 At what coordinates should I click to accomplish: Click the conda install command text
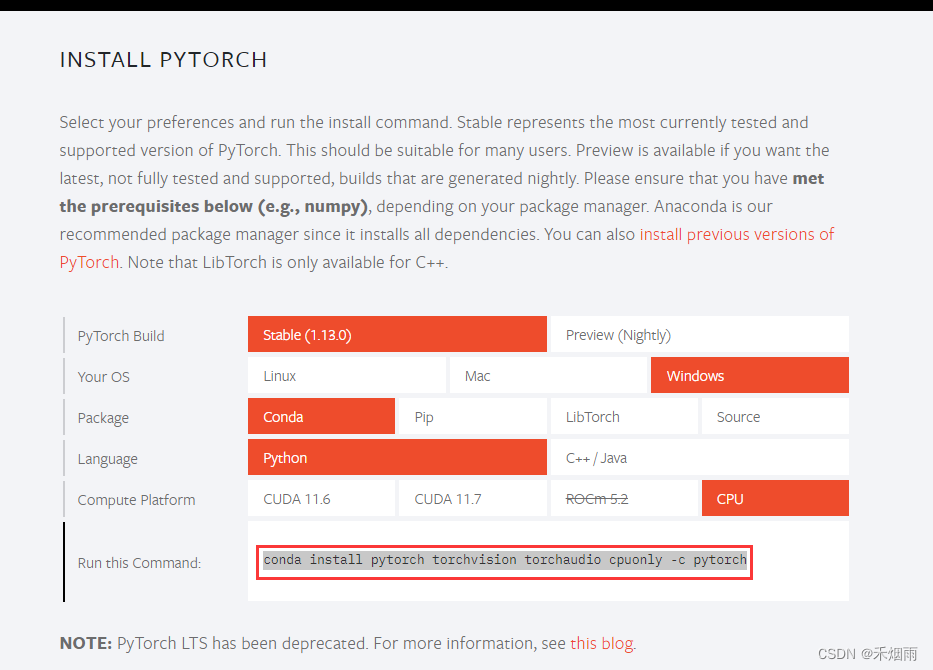click(505, 560)
